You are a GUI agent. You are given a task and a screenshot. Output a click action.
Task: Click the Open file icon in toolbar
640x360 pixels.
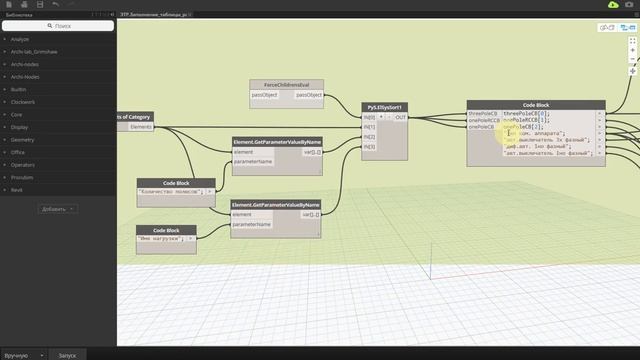(24, 4)
